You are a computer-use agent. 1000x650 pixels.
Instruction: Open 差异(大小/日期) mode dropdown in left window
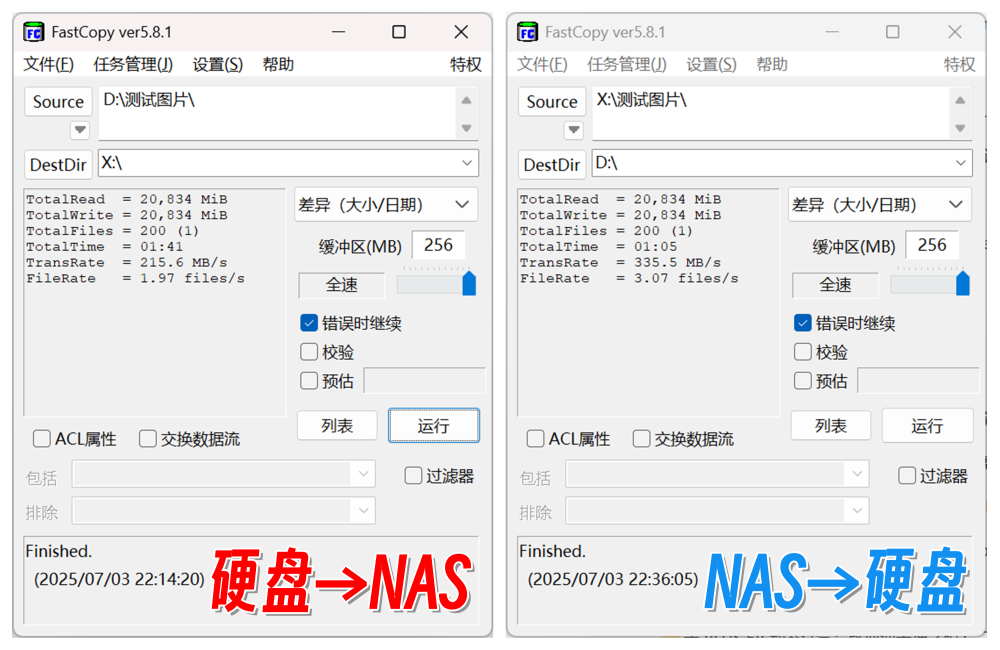(385, 205)
